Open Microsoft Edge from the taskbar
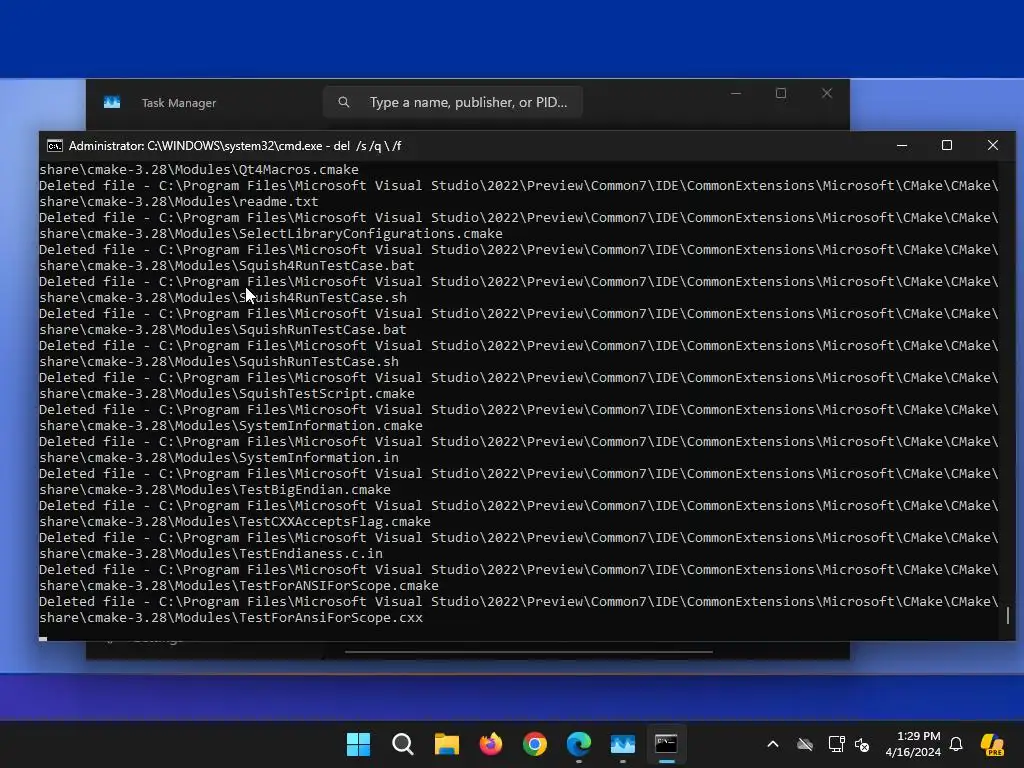1024x768 pixels. (579, 744)
